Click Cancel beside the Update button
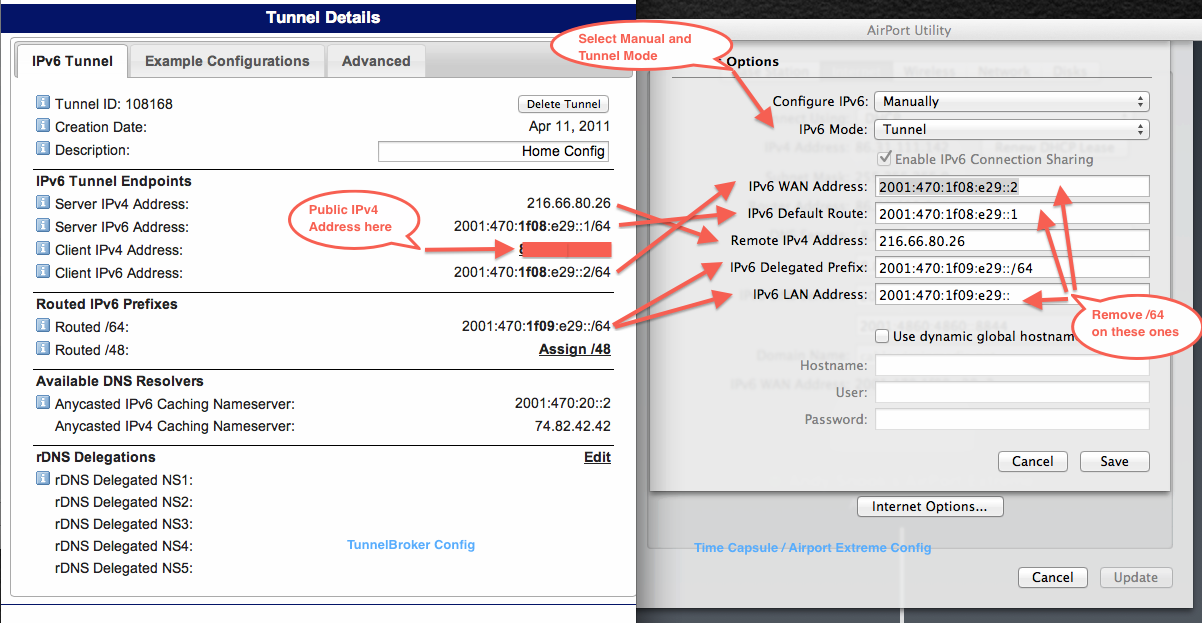 (1053, 577)
